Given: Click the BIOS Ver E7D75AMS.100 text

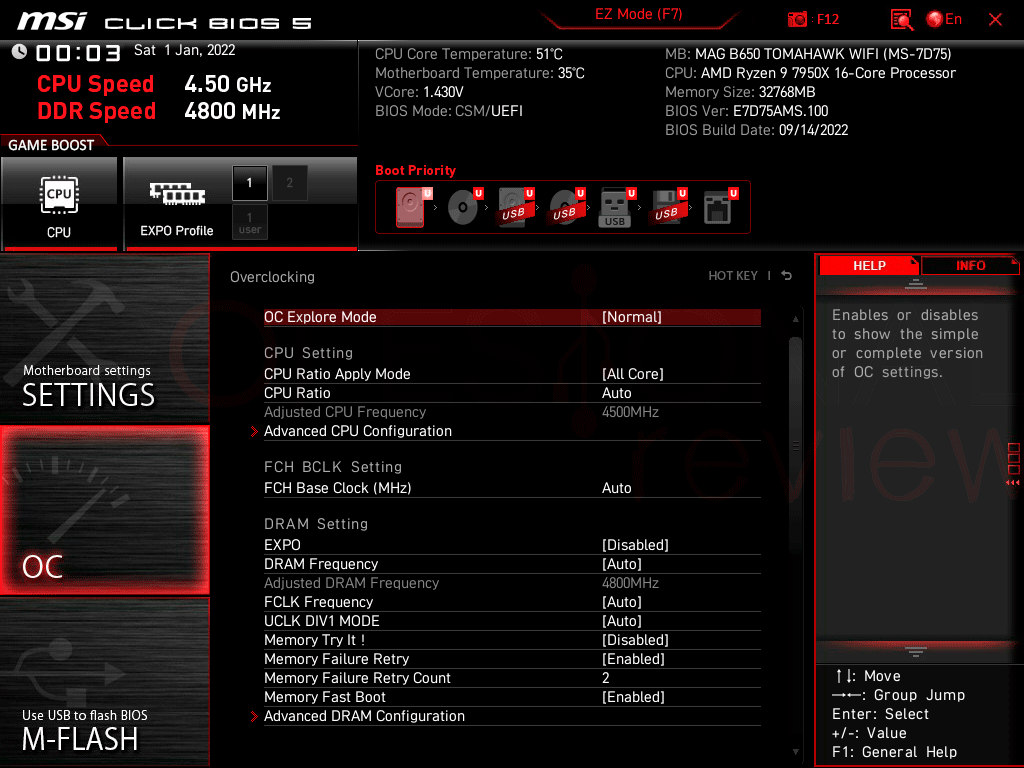Looking at the screenshot, I should pyautogui.click(x=746, y=111).
